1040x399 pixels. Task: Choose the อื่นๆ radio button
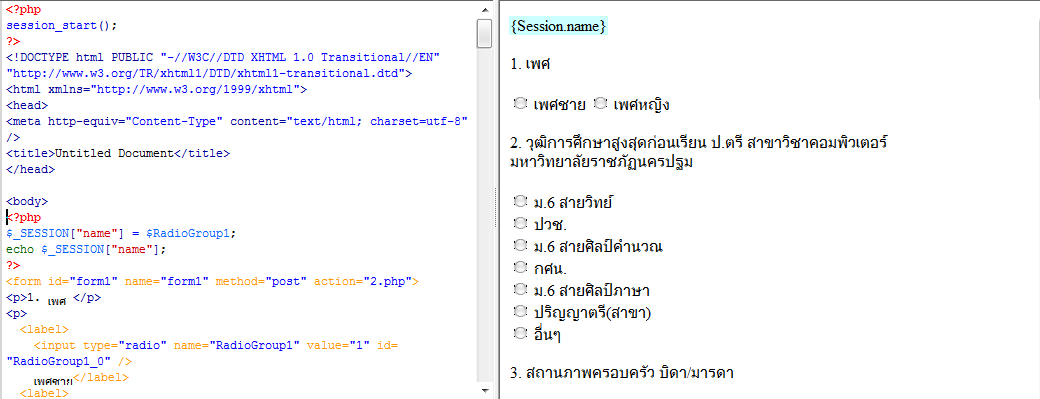point(521,333)
